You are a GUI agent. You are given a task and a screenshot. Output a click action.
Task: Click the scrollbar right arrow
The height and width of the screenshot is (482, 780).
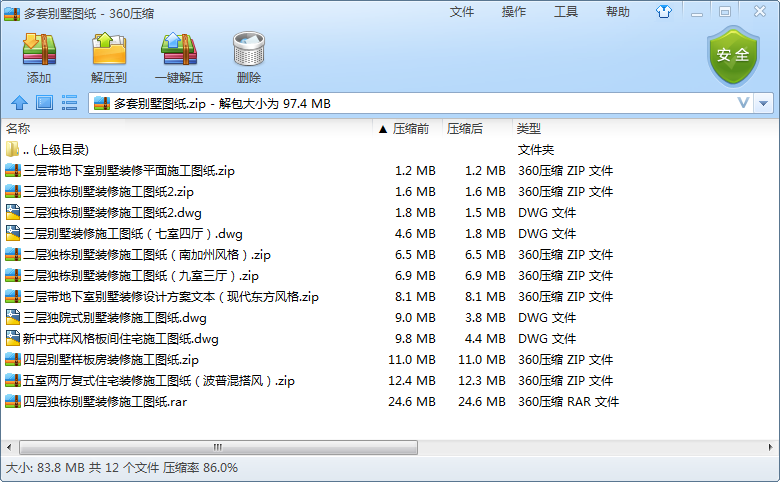(771, 447)
